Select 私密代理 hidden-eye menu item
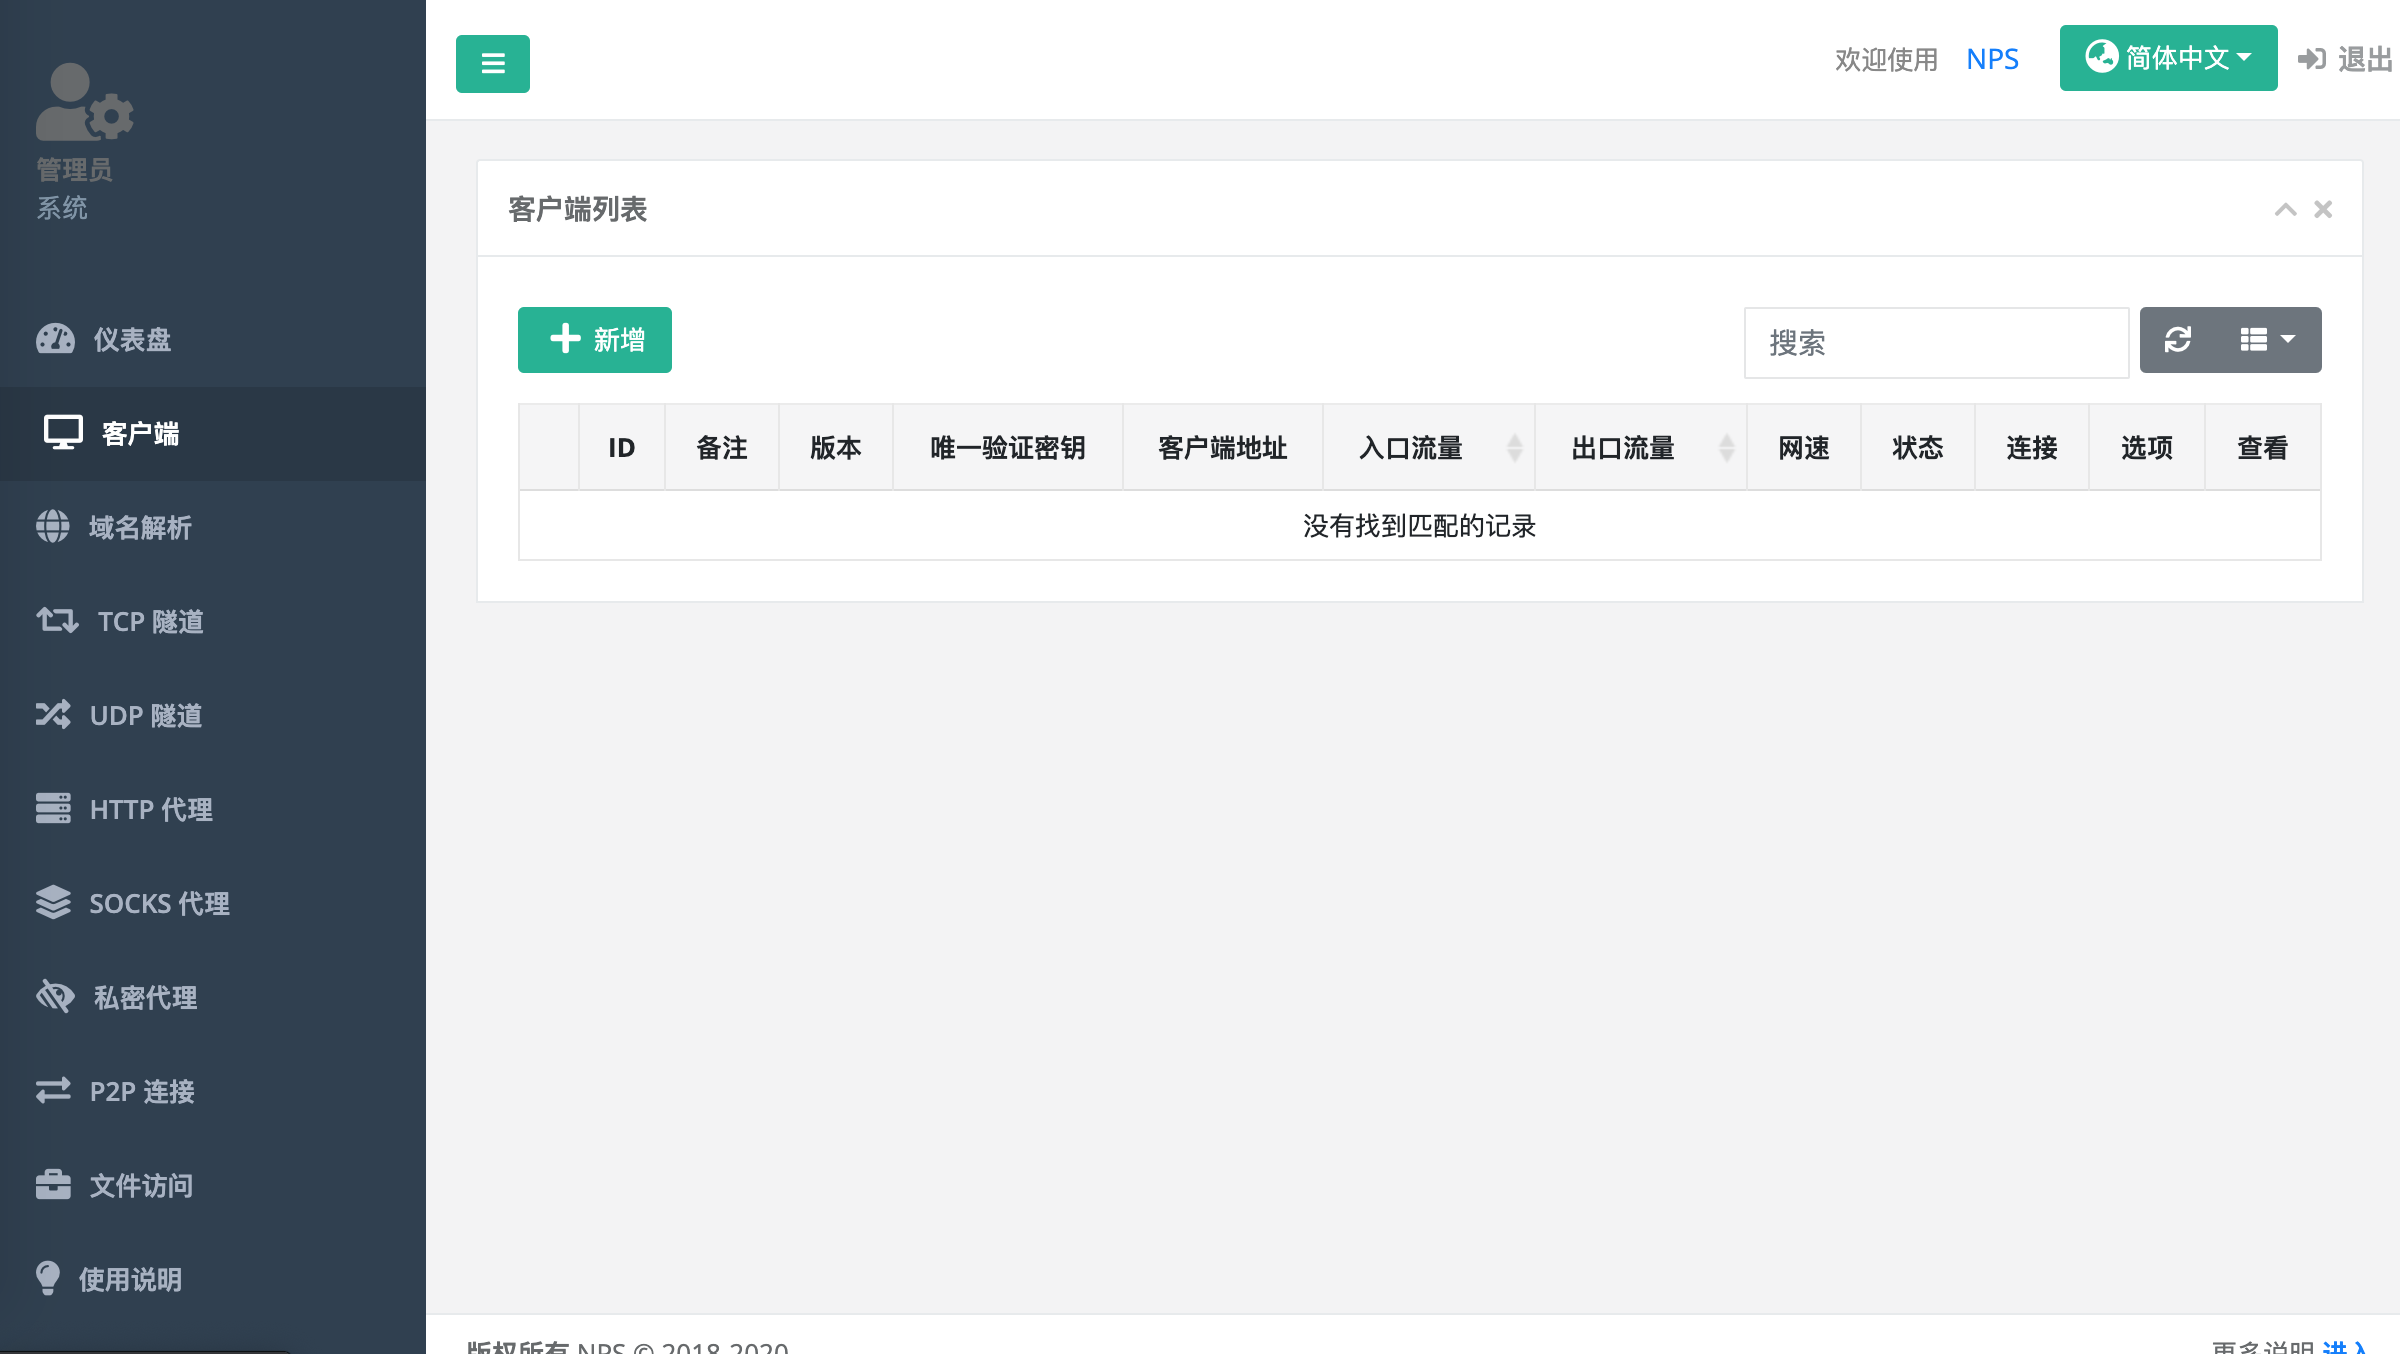The height and width of the screenshot is (1354, 2400). click(145, 998)
